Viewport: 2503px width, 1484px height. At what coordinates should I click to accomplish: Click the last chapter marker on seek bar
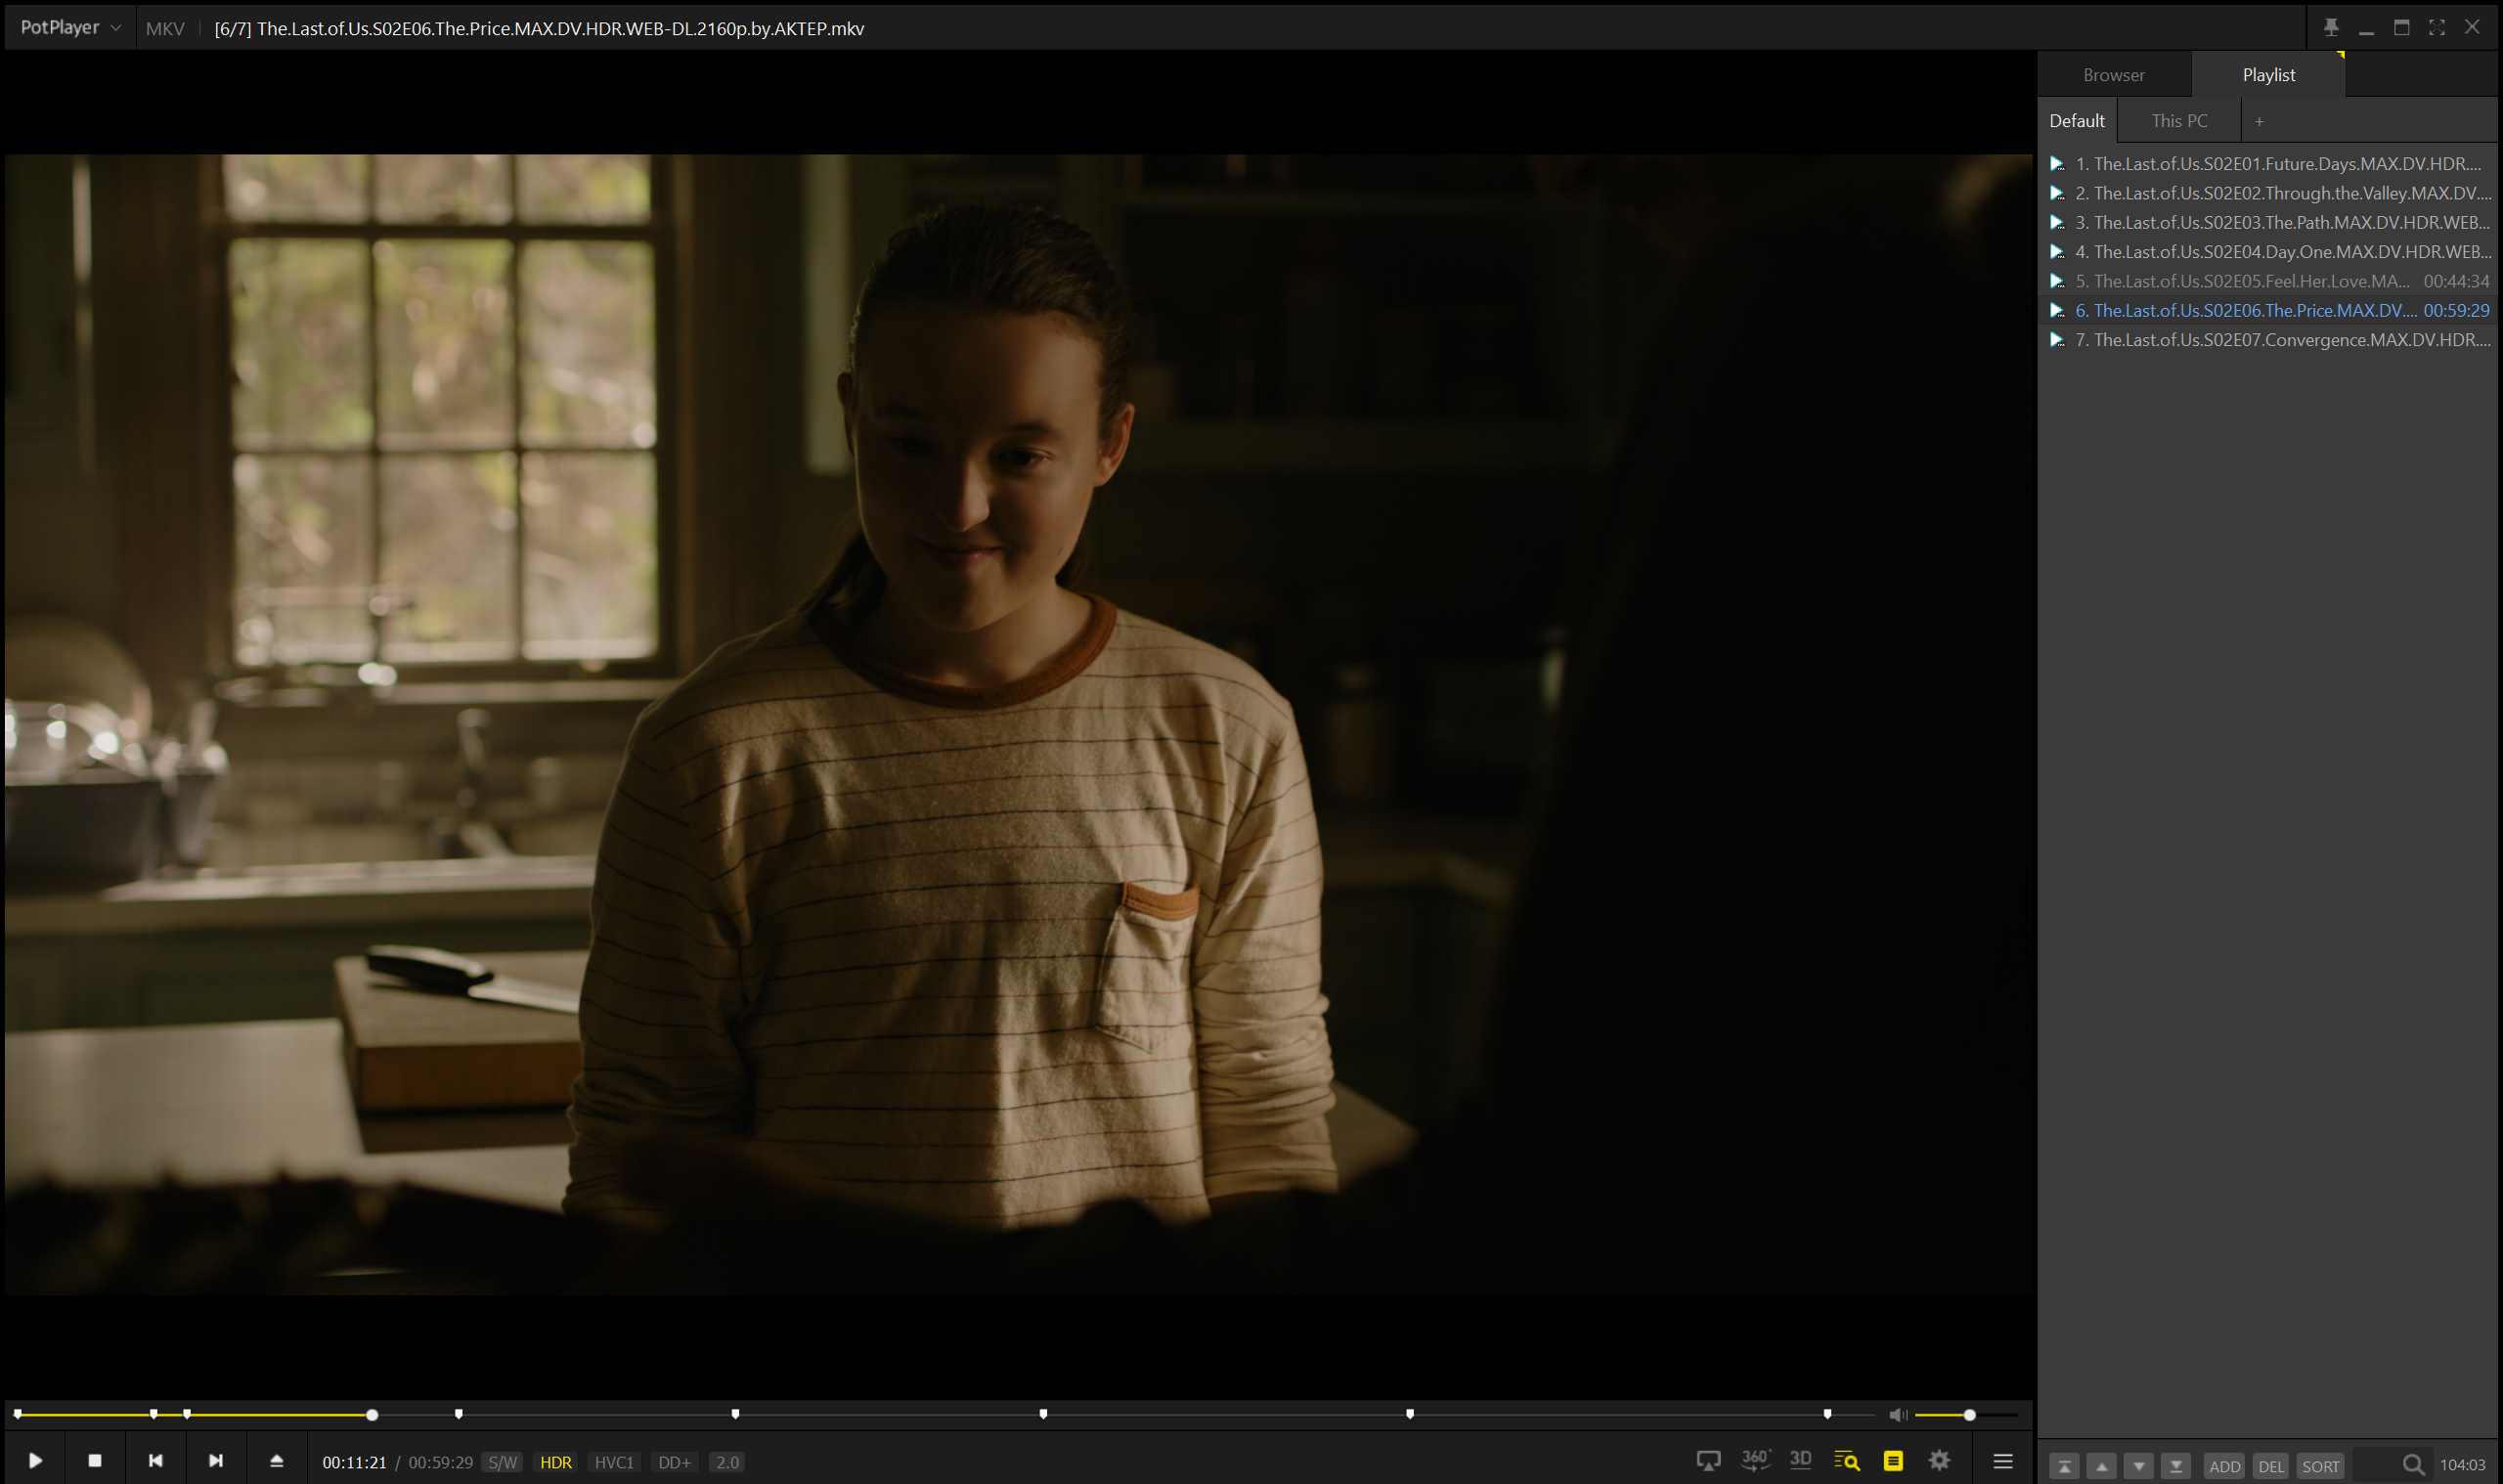1827,1414
